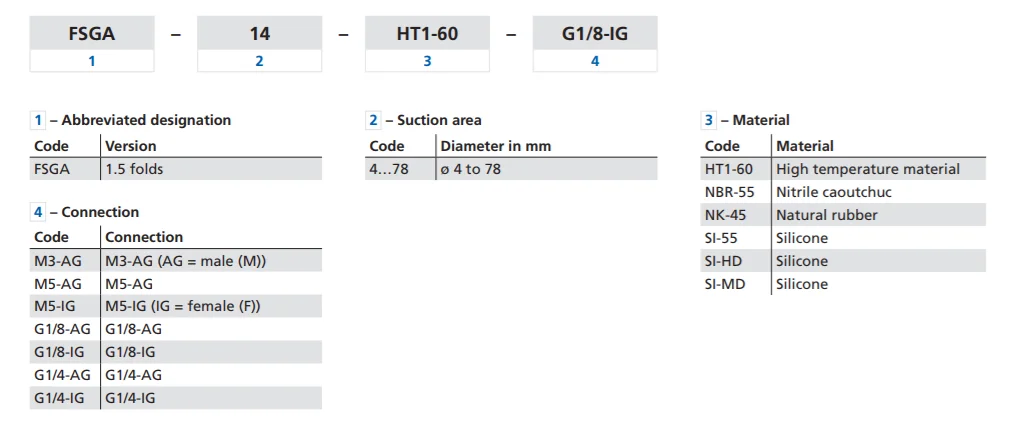Select the G1/8-IG connection box
The image size is (1013, 425).
(595, 33)
